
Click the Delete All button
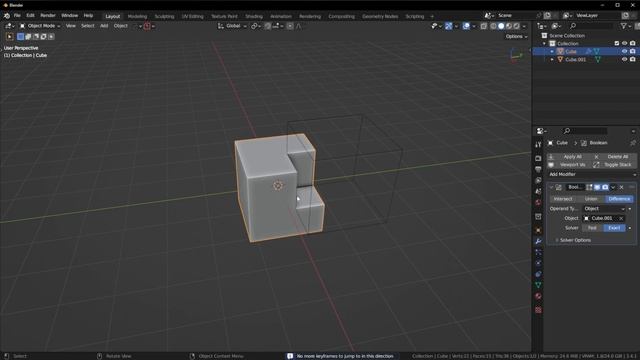click(x=614, y=157)
